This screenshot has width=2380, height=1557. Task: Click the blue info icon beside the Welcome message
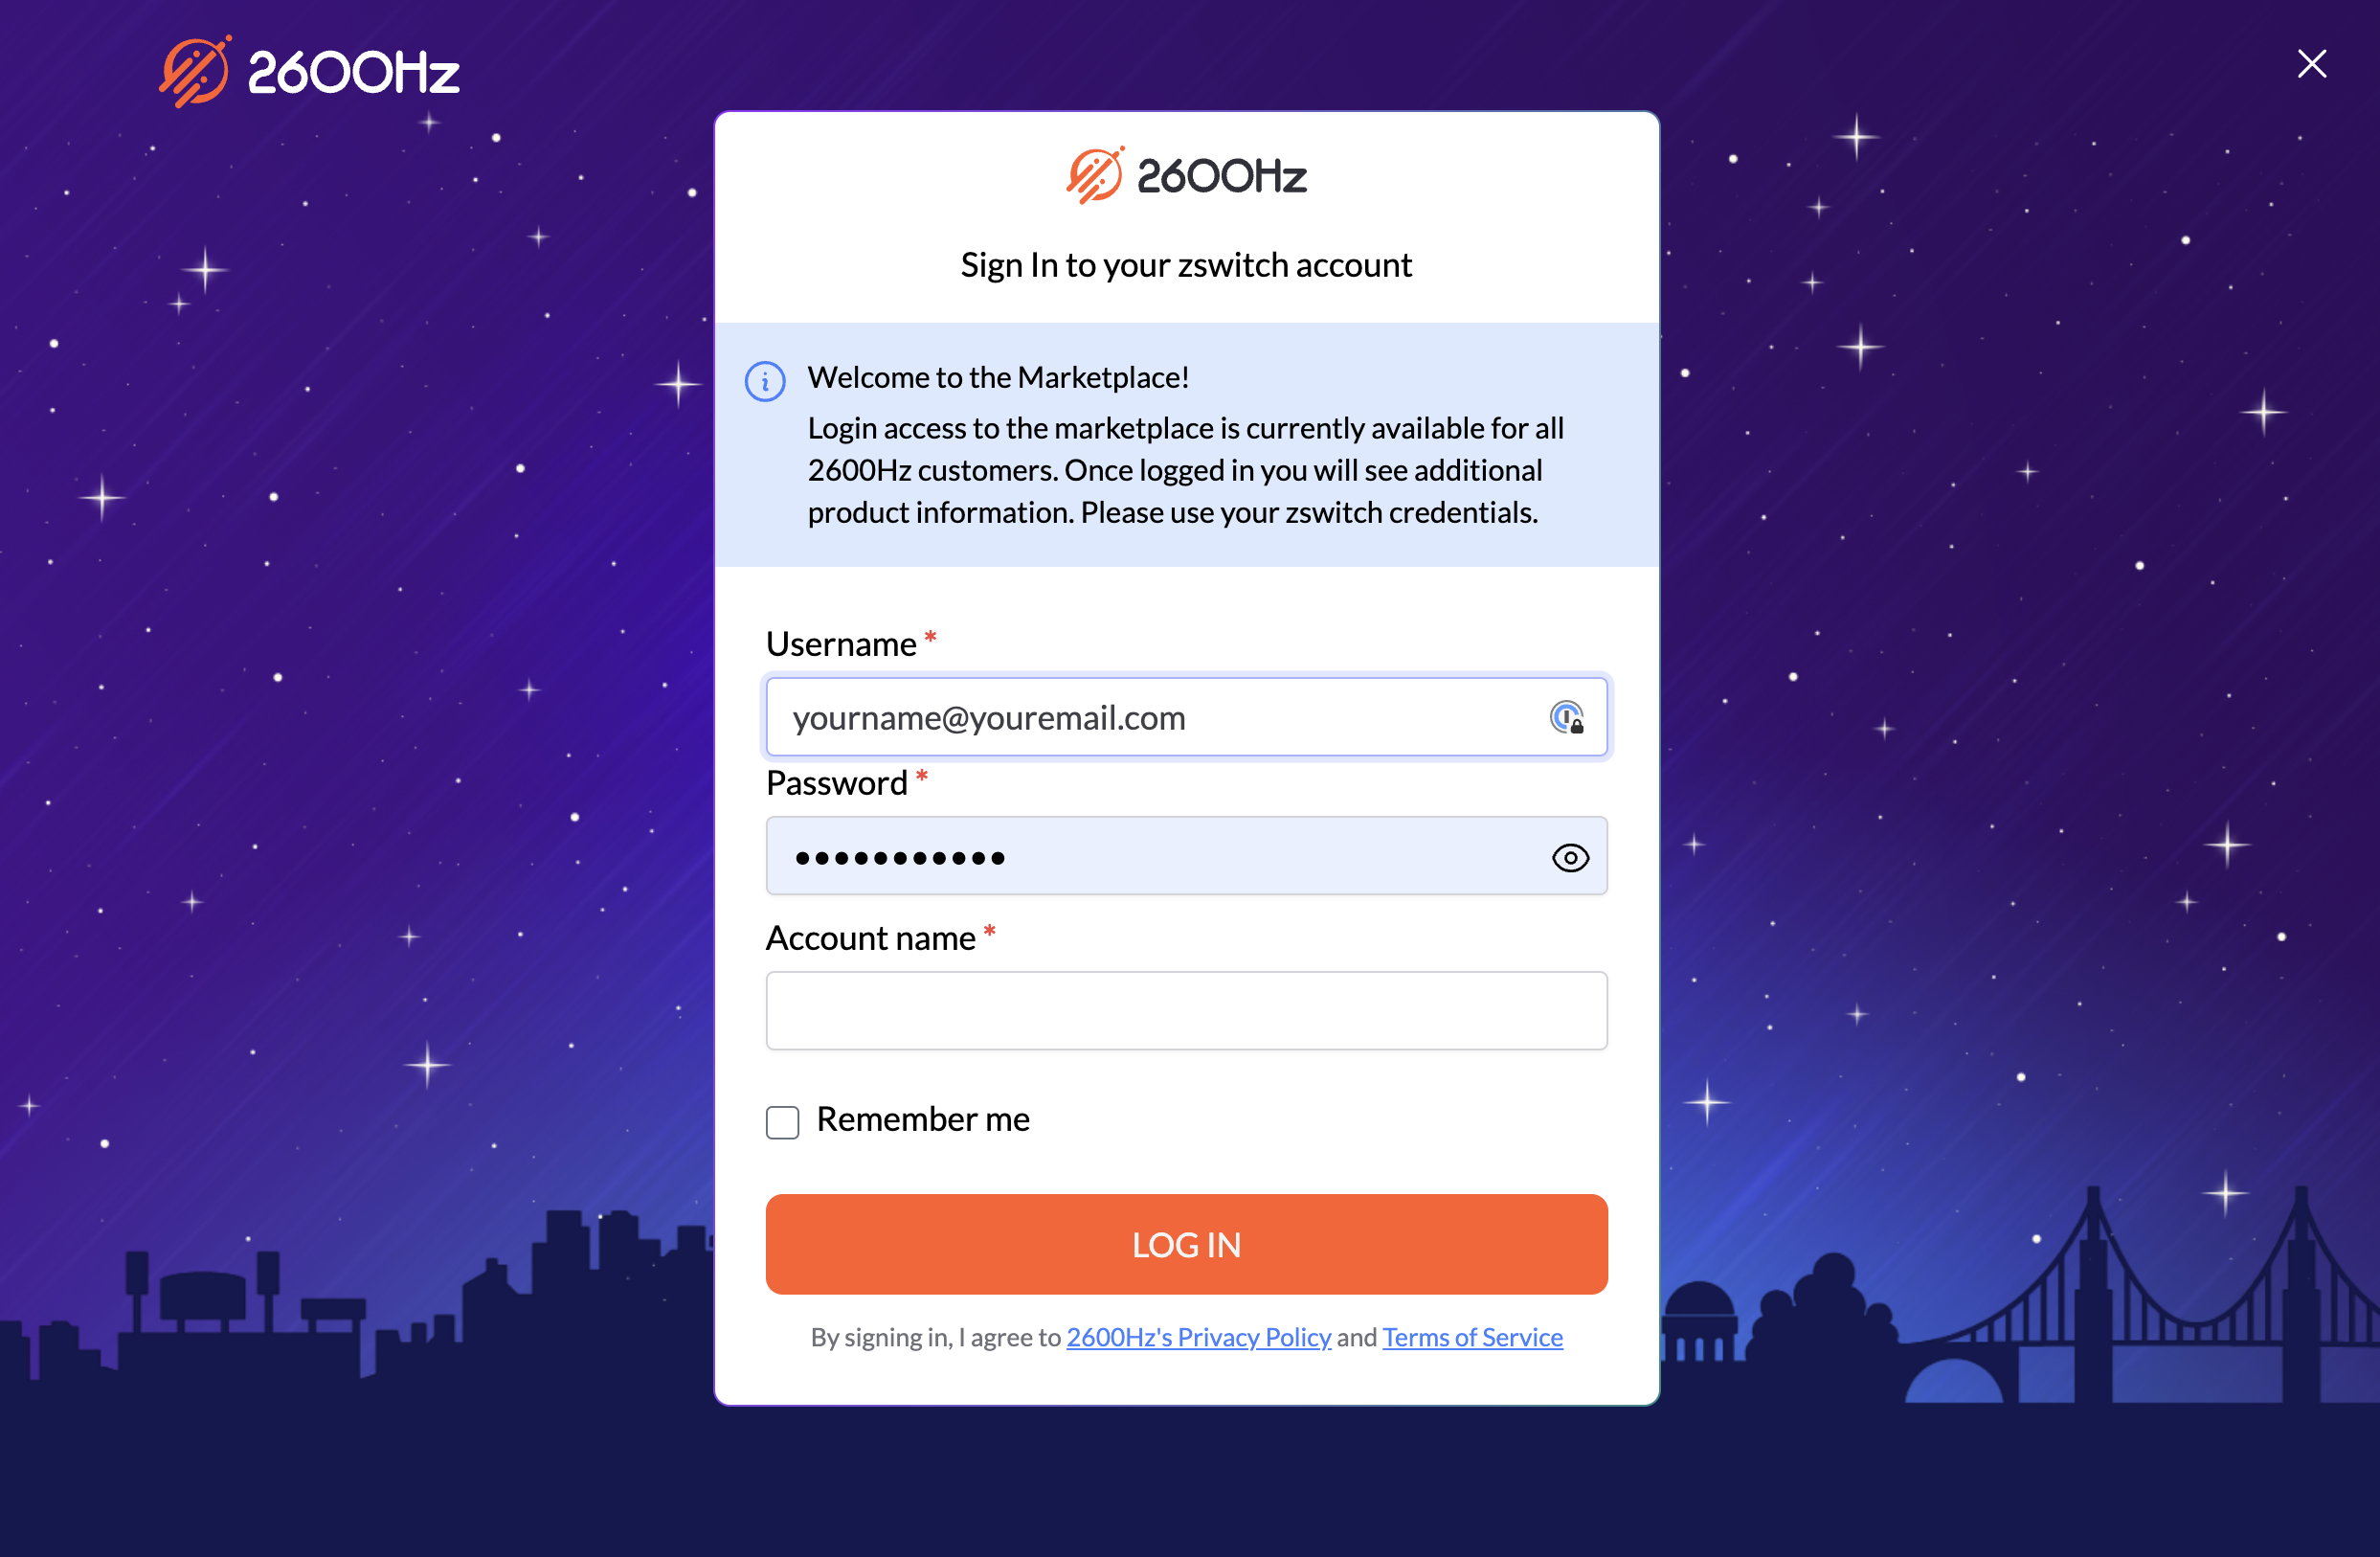point(765,381)
